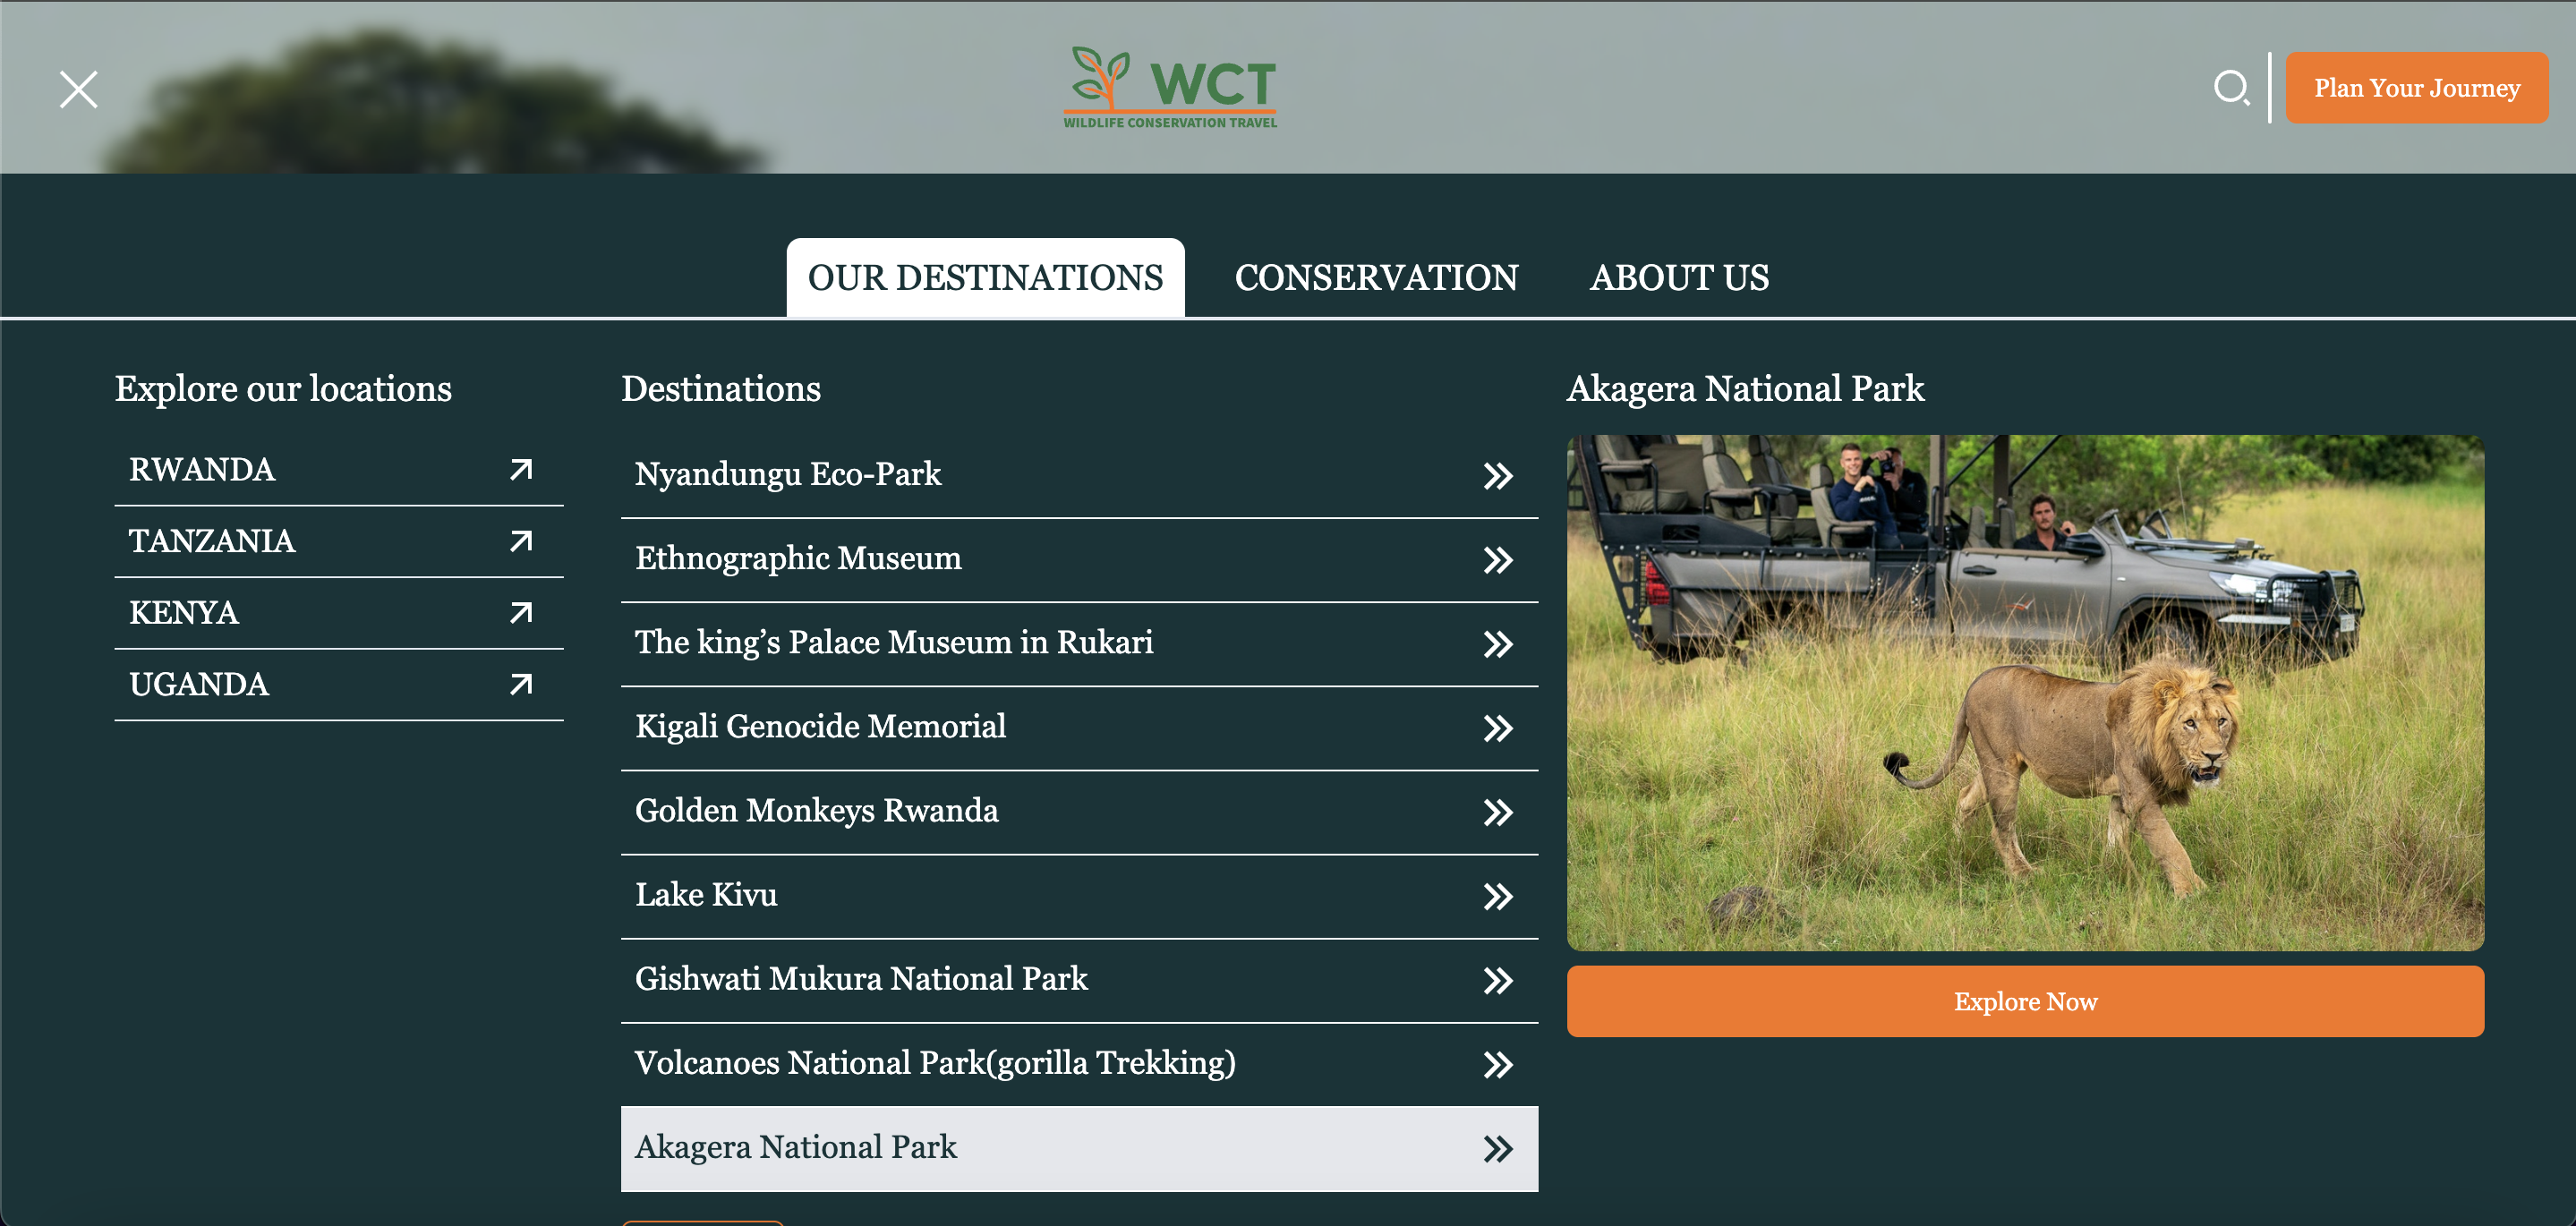Screen dimensions: 2576x1226
Task: Open the About Us tab
Action: [x=1679, y=277]
